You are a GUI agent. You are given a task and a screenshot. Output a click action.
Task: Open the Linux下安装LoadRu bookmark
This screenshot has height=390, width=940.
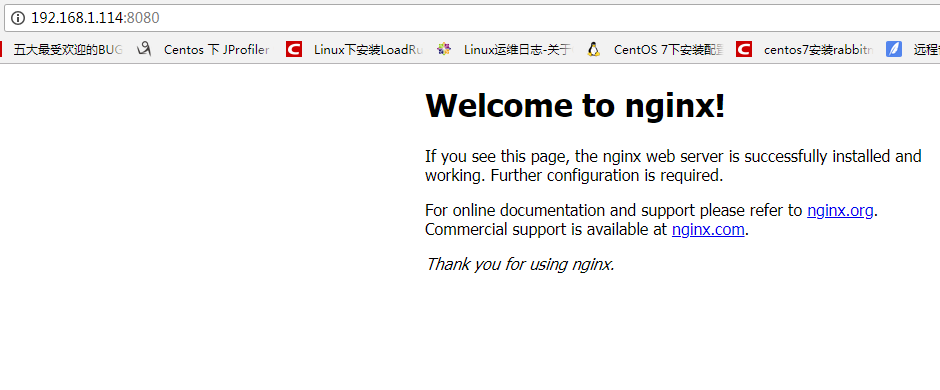(369, 50)
